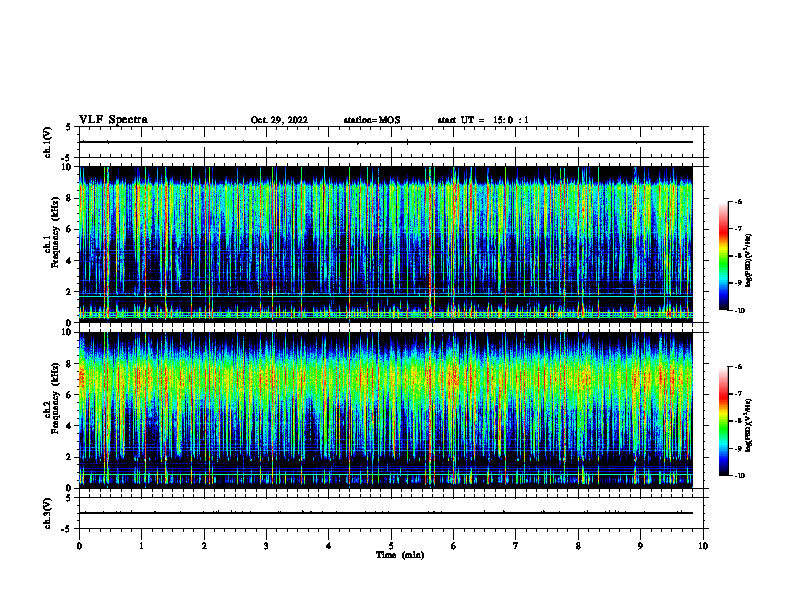Click time axis tick label "2"

204,546
